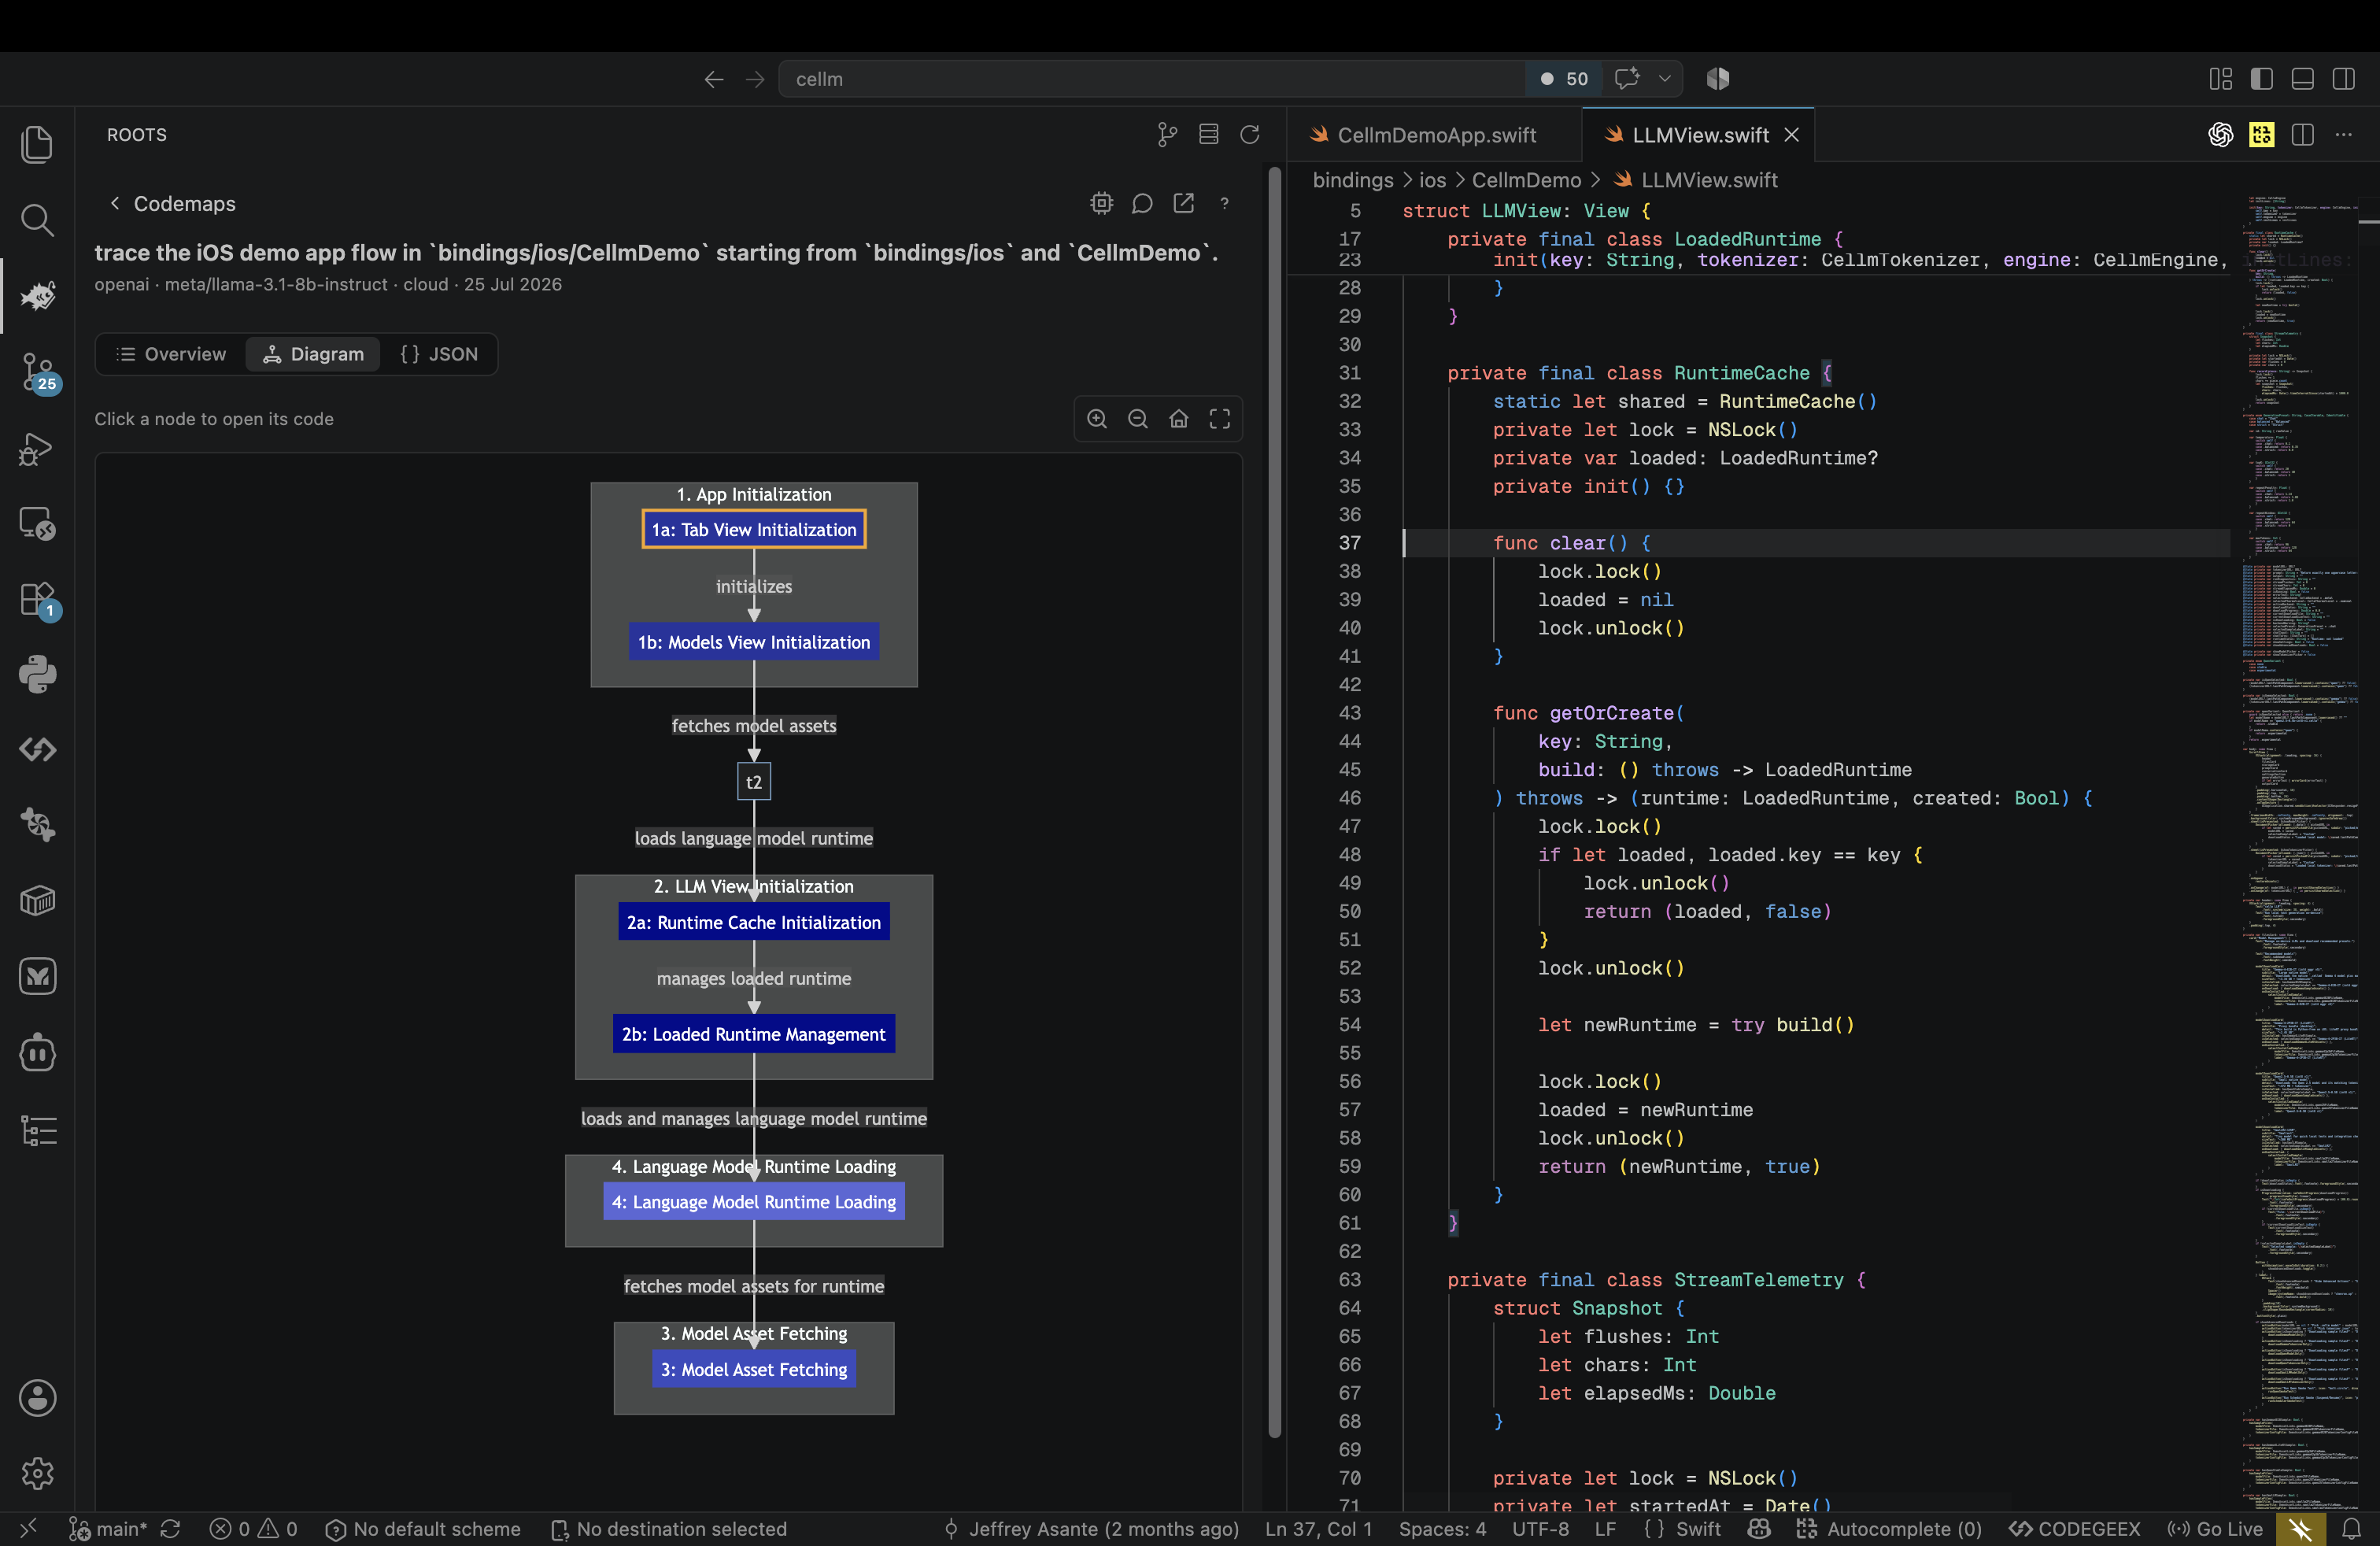Viewport: 2380px width, 1546px height.
Task: Open node '2b: Loaded Runtime Management'
Action: click(754, 1034)
